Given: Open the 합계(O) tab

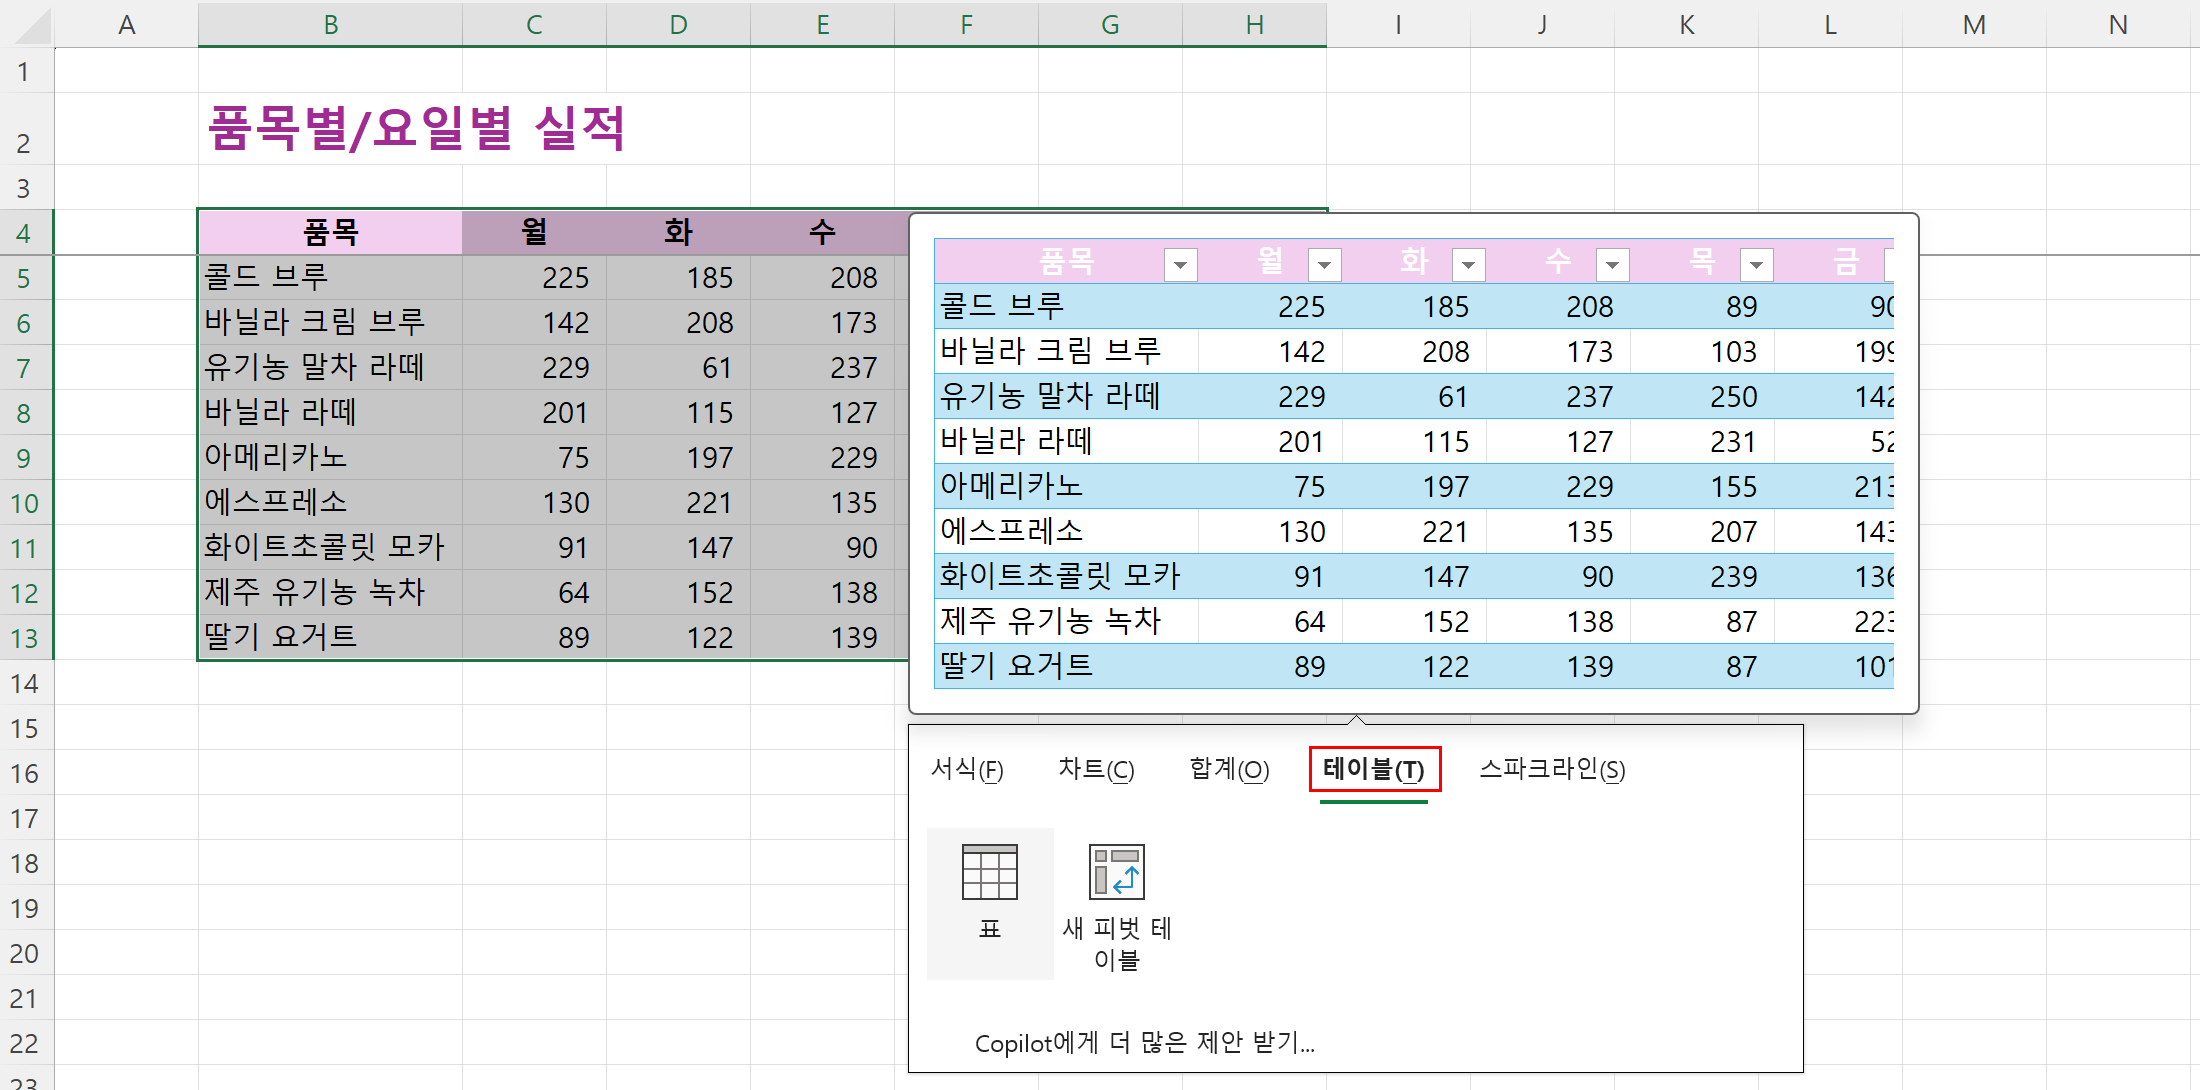Looking at the screenshot, I should click(1229, 769).
